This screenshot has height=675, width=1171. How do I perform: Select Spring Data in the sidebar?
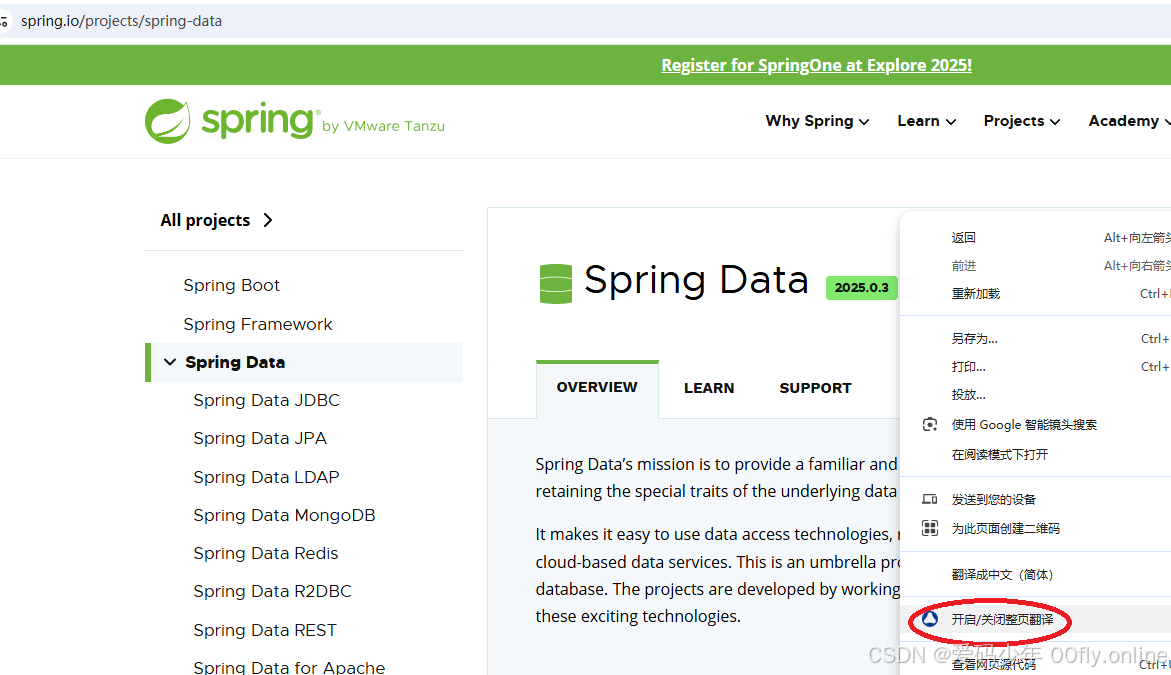(x=235, y=362)
